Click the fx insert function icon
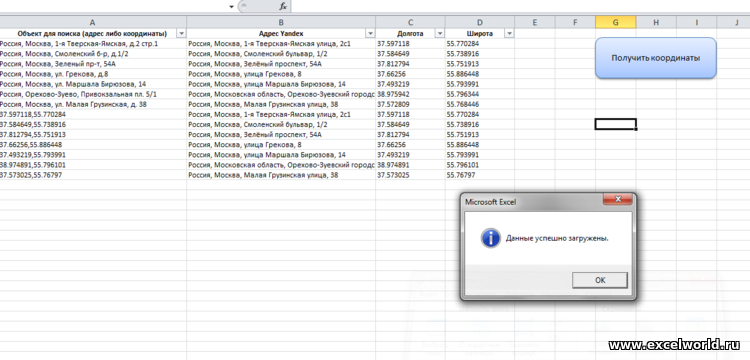Image resolution: width=750 pixels, height=360 pixels. pyautogui.click(x=283, y=6)
